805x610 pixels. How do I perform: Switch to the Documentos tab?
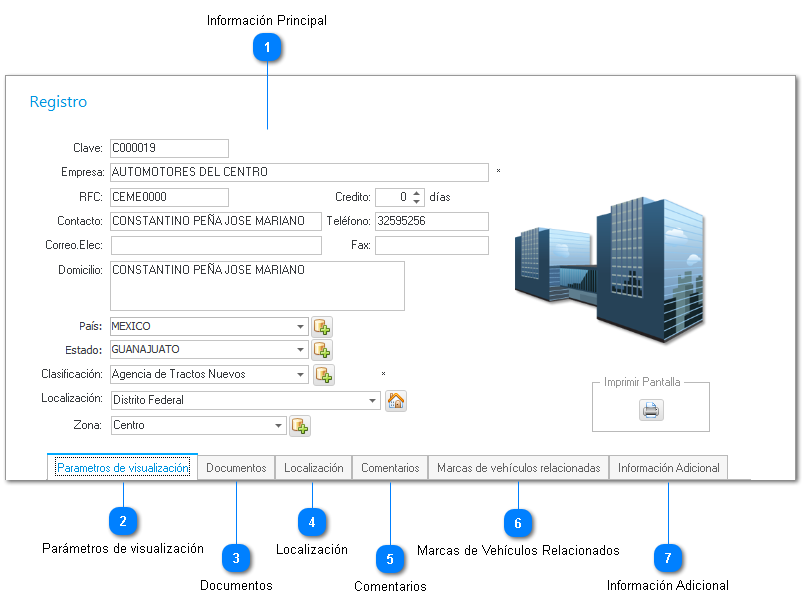[x=236, y=468]
